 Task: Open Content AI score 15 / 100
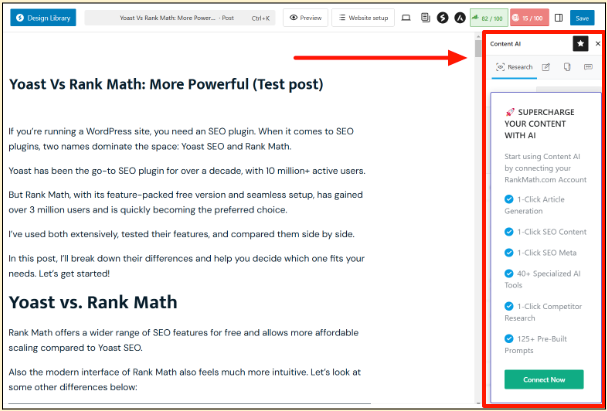pos(529,18)
